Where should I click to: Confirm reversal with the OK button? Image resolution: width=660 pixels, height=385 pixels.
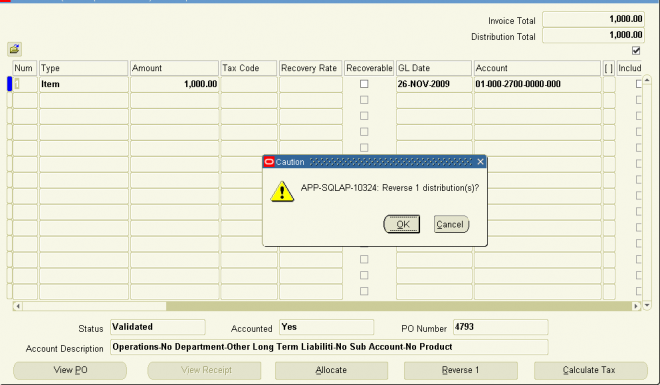402,224
